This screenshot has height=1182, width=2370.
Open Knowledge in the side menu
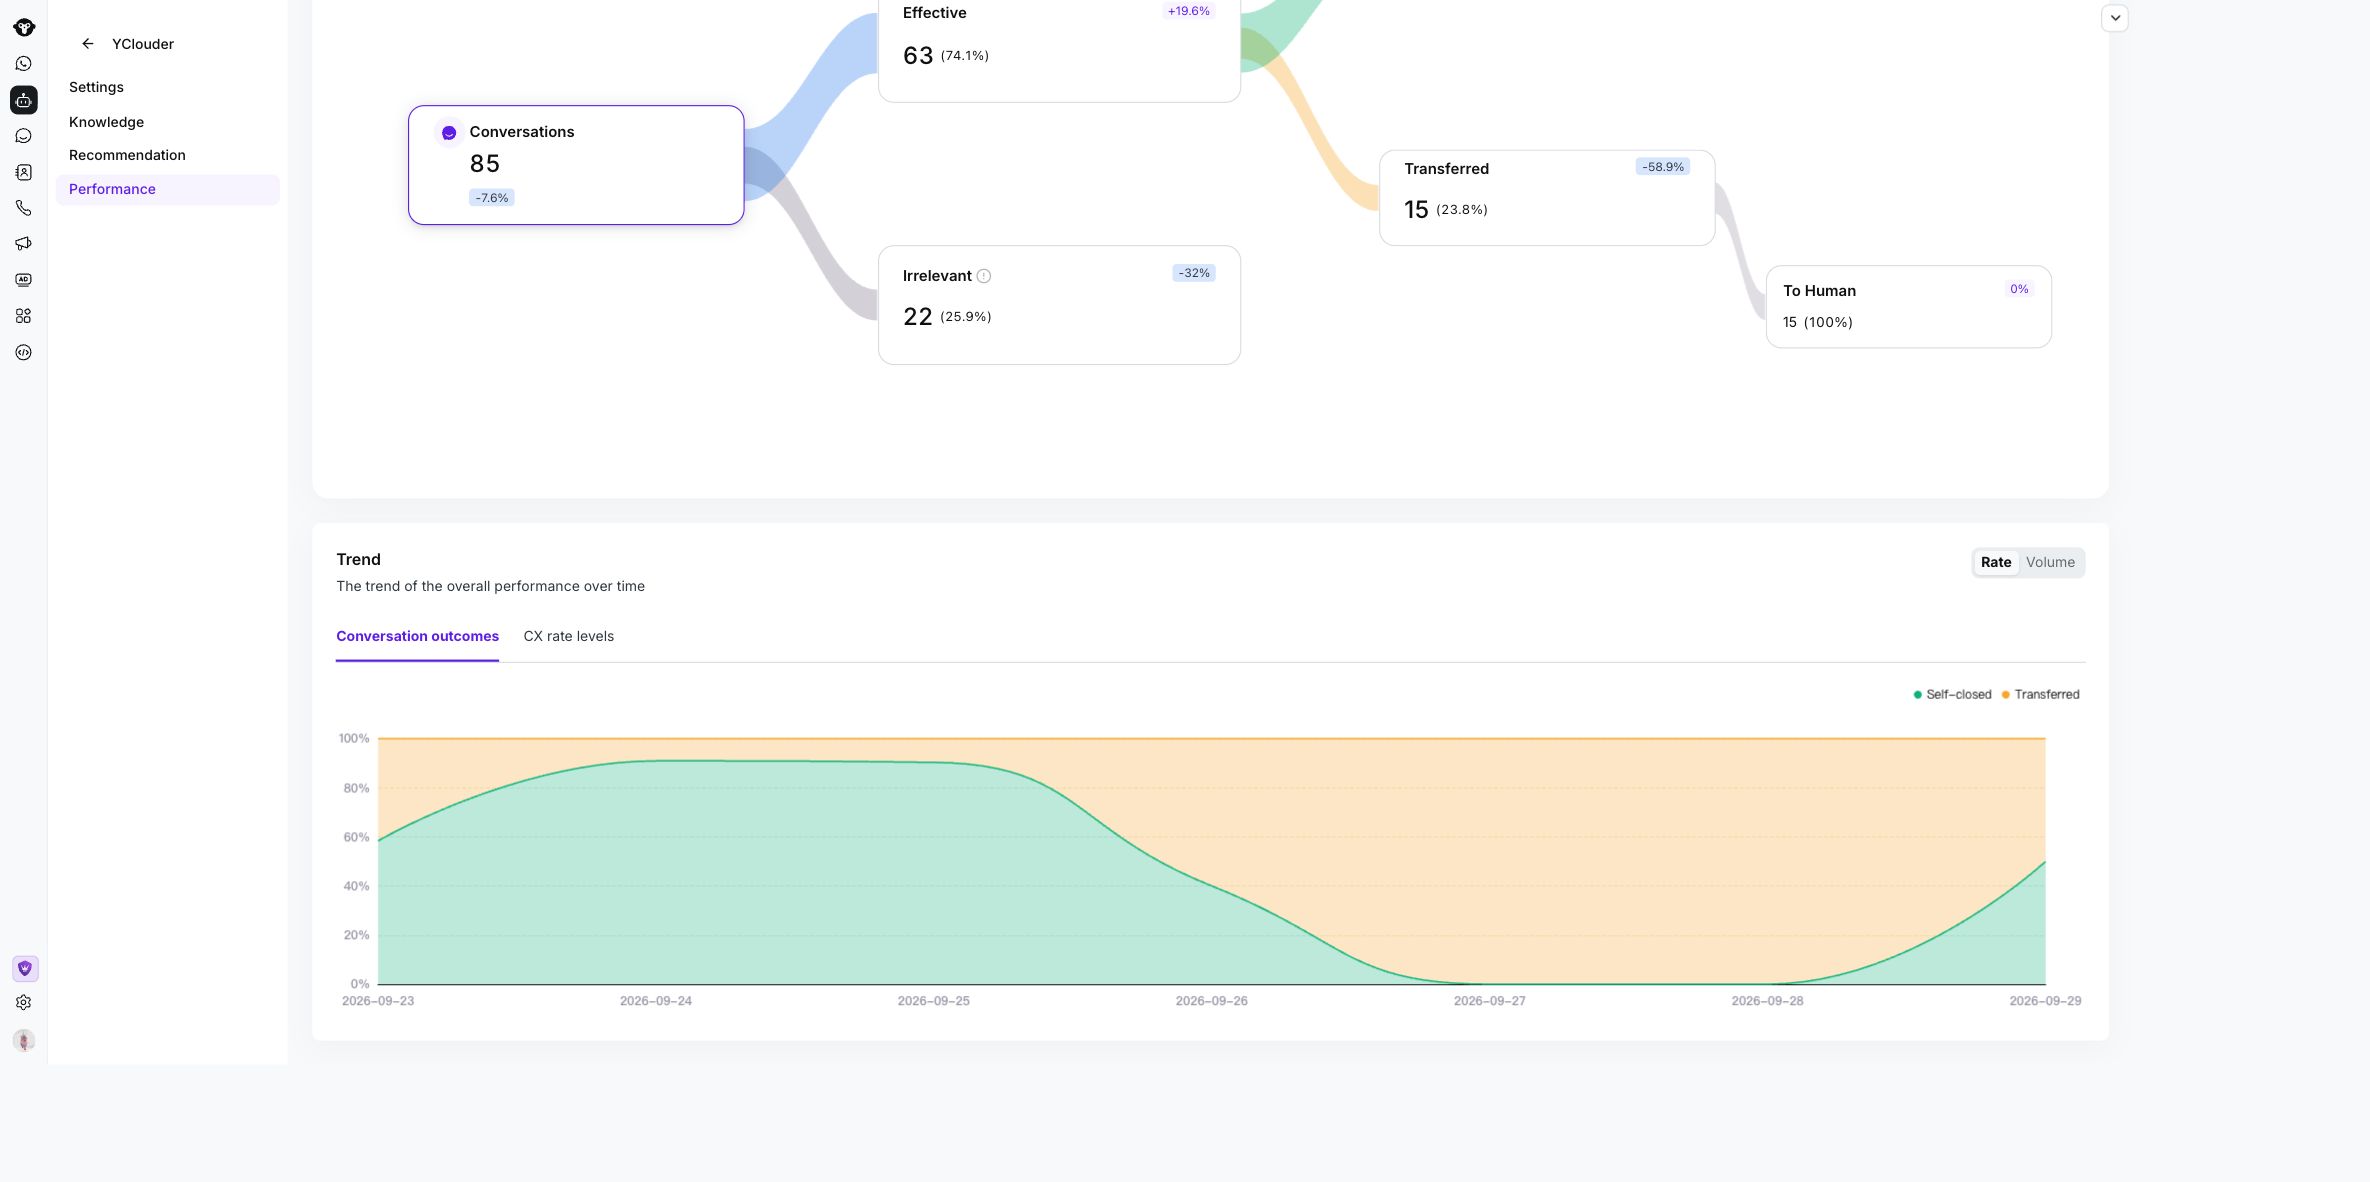tap(168, 122)
